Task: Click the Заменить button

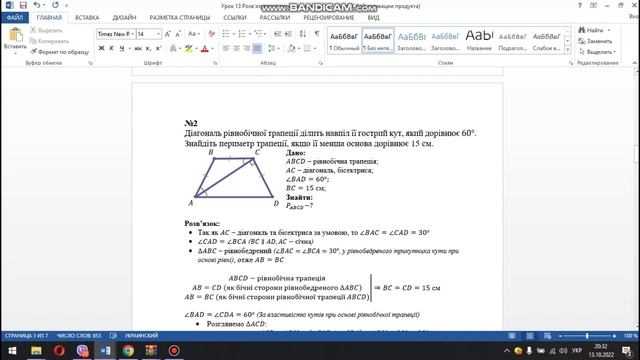Action: 596,41
